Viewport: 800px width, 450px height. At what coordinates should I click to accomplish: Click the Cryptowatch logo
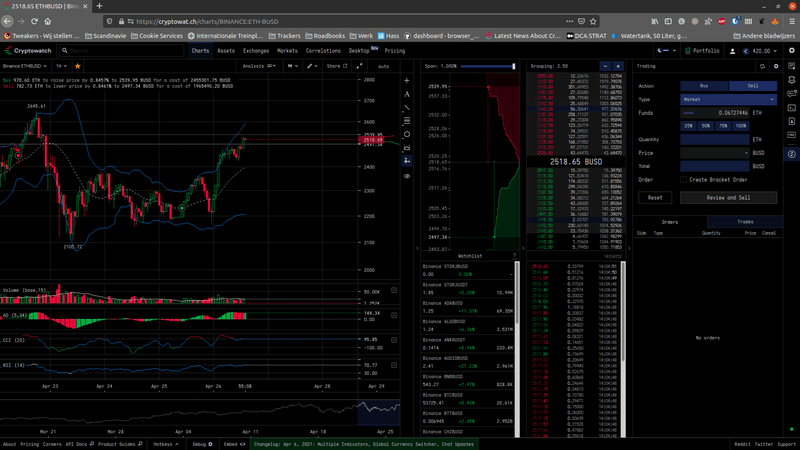[28, 51]
